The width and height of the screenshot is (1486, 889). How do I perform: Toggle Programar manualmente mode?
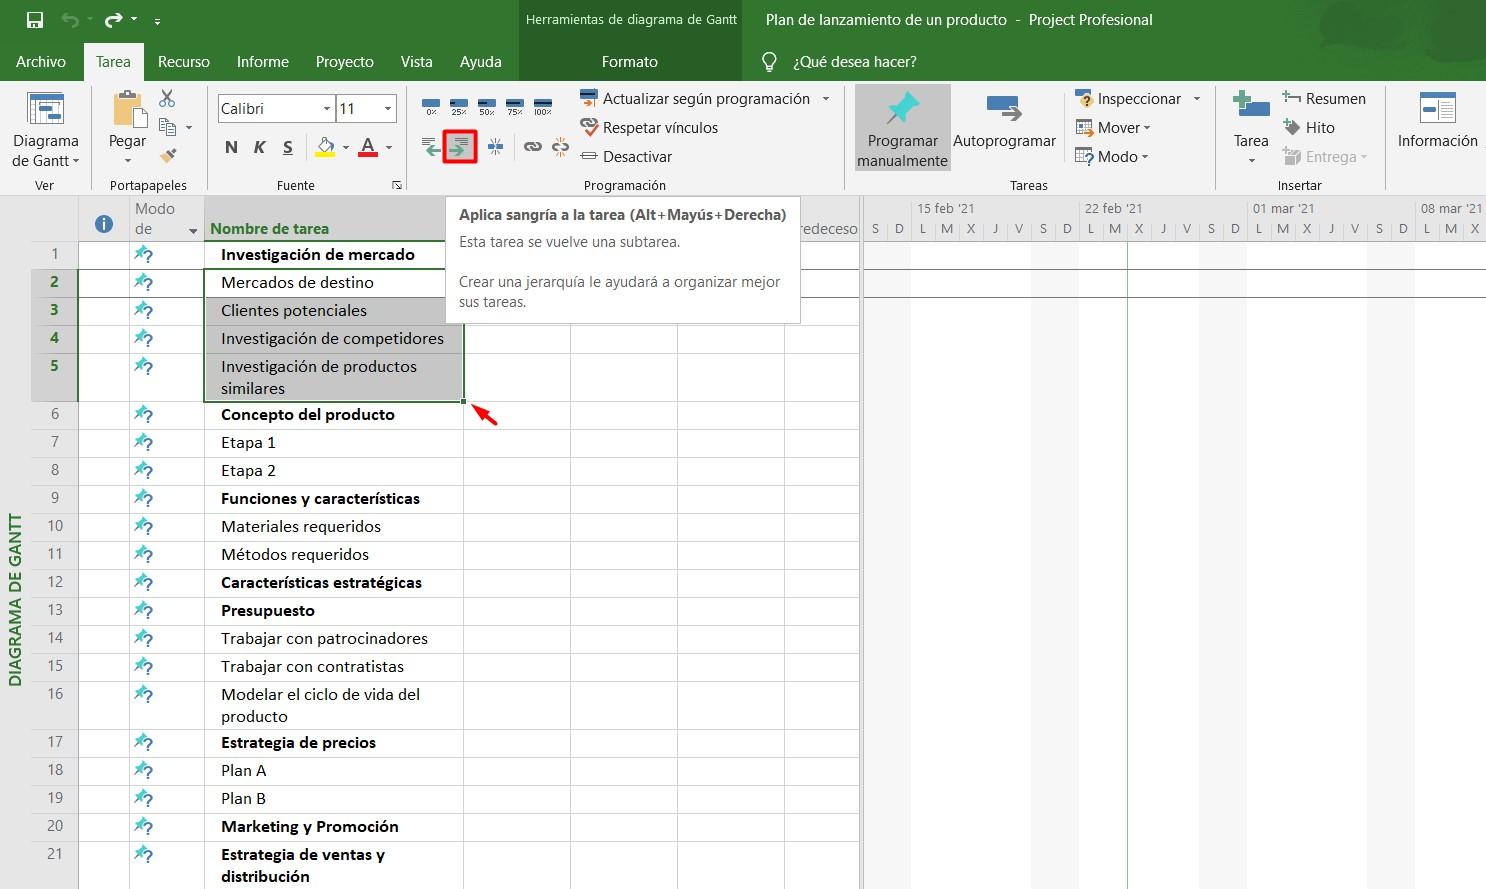pos(902,128)
